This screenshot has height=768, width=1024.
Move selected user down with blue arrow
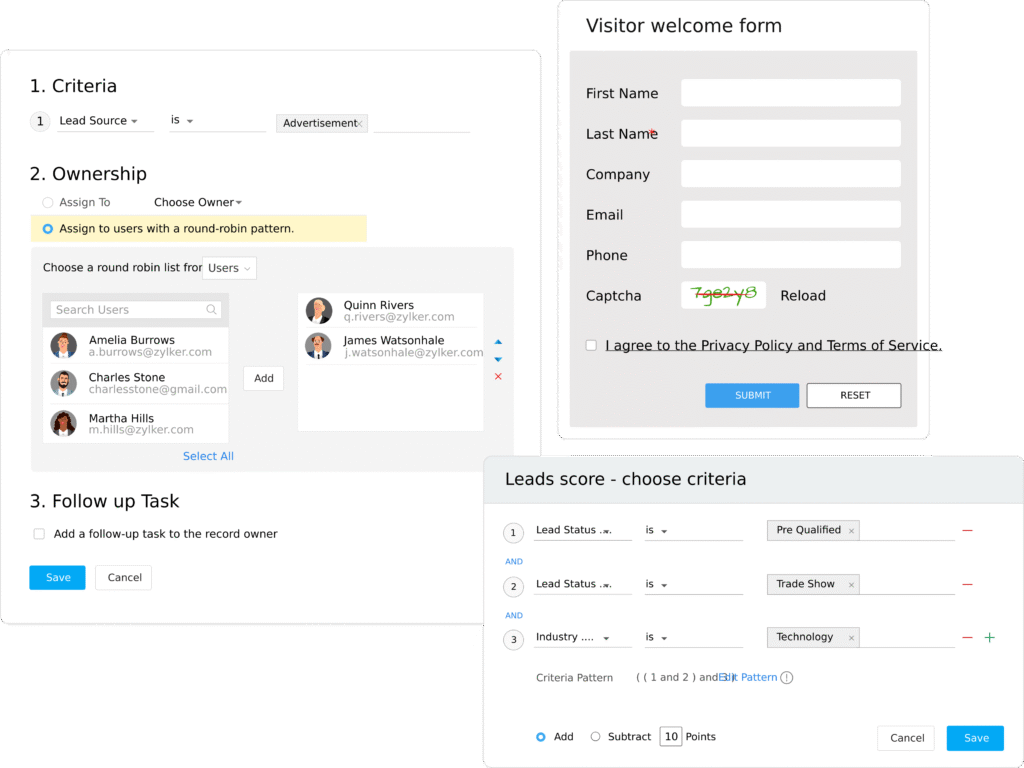pos(498,359)
